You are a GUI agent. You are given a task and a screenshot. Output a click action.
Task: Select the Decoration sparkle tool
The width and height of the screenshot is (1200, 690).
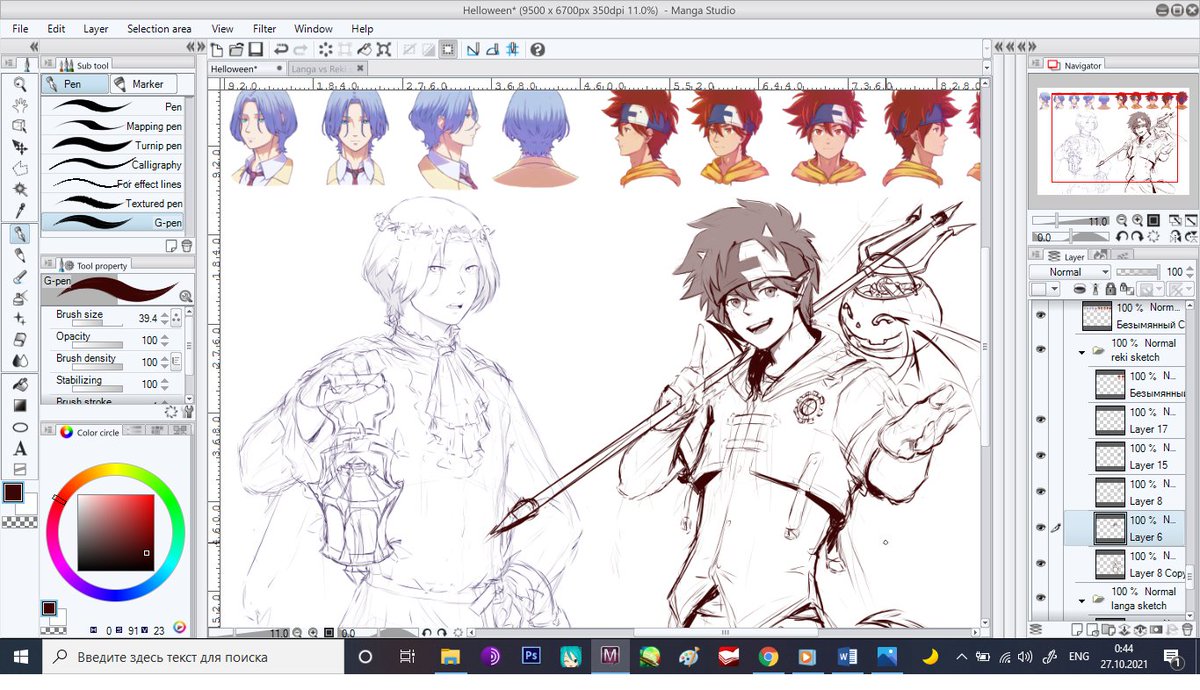click(19, 319)
